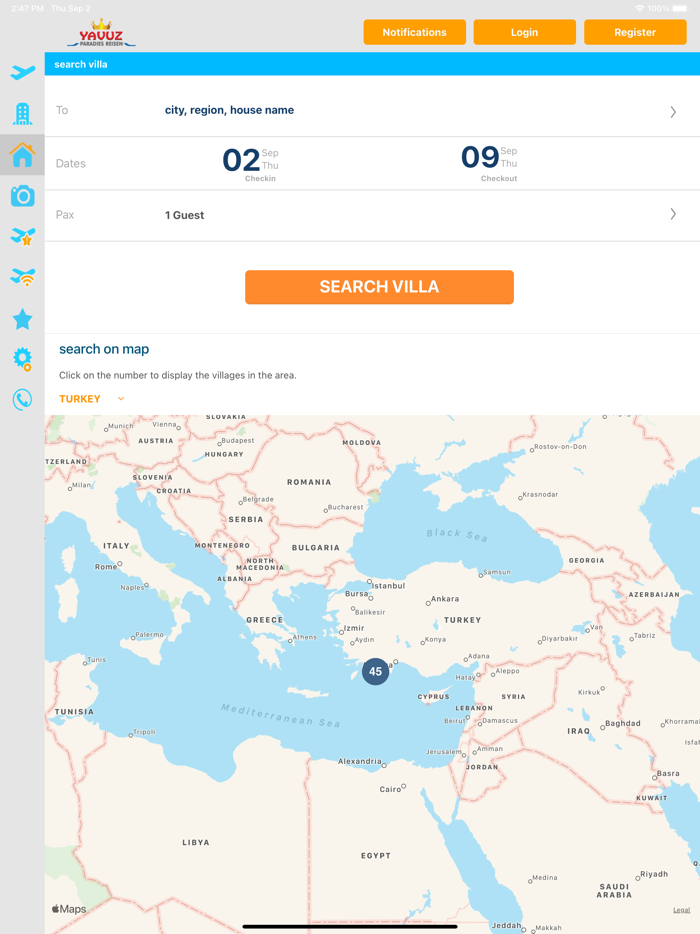Viewport: 700px width, 934px height.
Task: Select the 09 Sep checkout date
Action: pos(490,163)
